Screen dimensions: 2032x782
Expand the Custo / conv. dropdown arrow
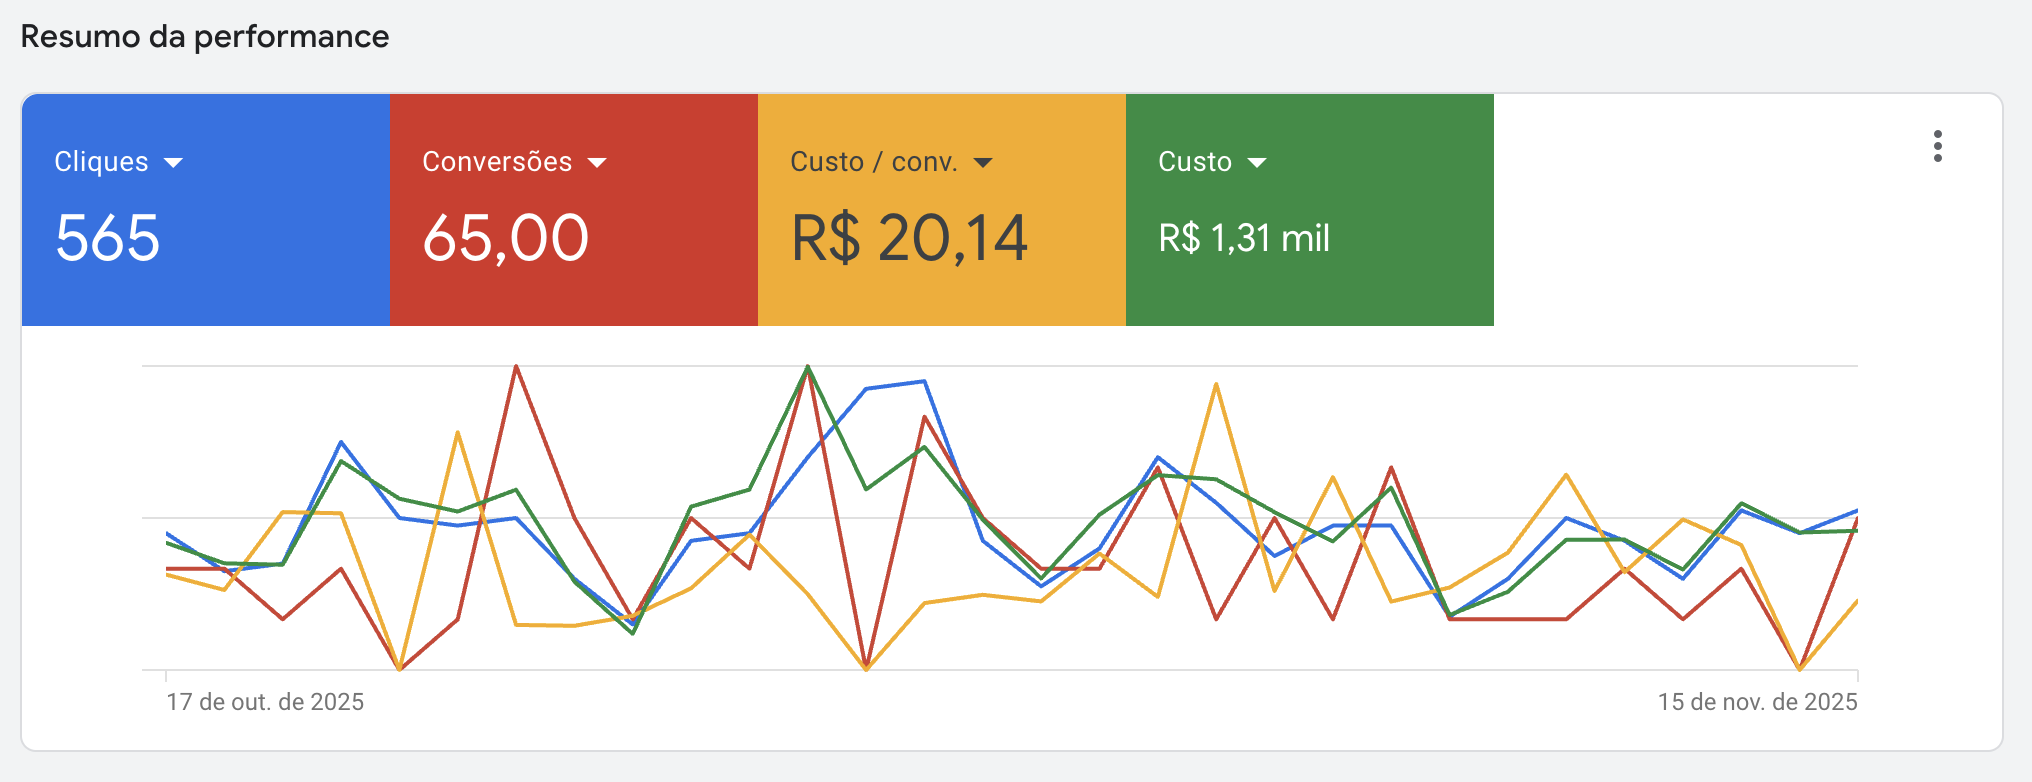[983, 163]
